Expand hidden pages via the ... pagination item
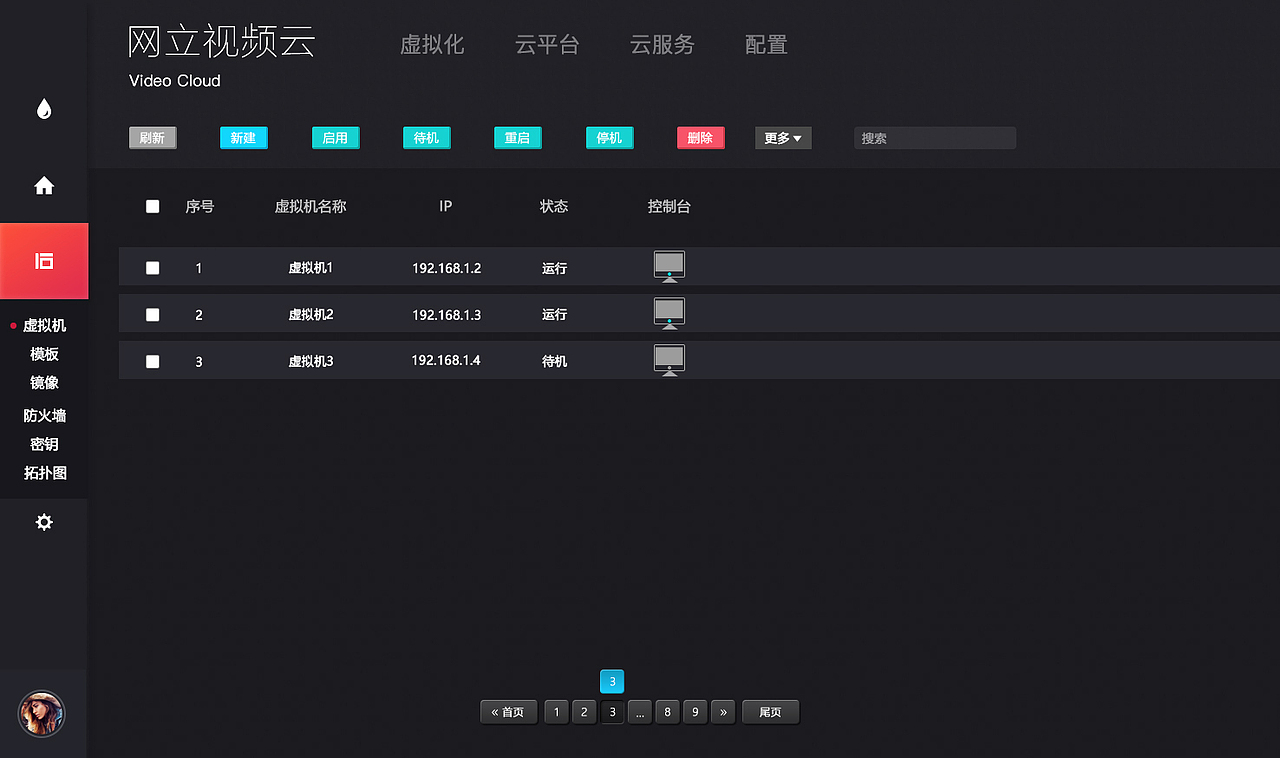The width and height of the screenshot is (1280, 758). 639,711
